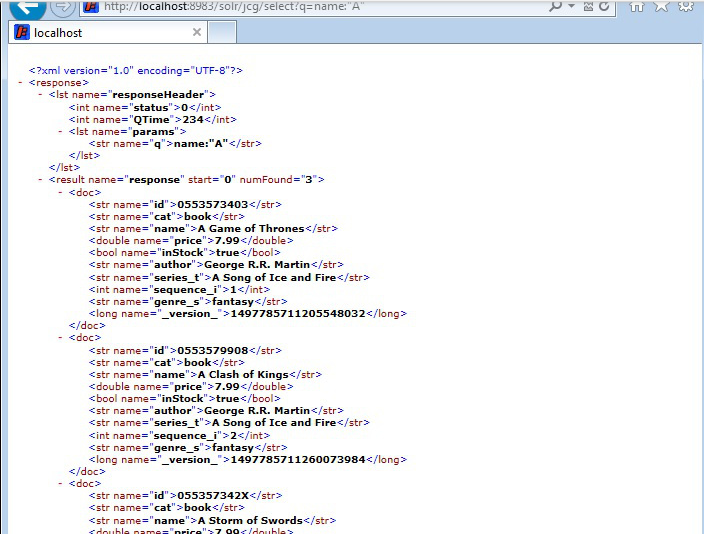Open the Tools gear icon
This screenshot has height=534, width=704.
tap(685, 6)
